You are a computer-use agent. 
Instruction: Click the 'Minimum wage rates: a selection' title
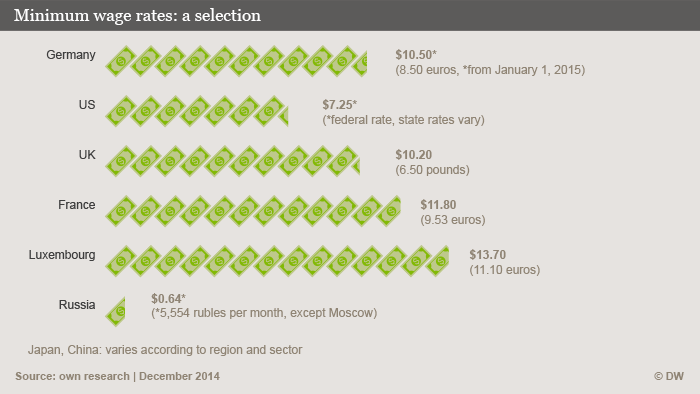coord(138,16)
